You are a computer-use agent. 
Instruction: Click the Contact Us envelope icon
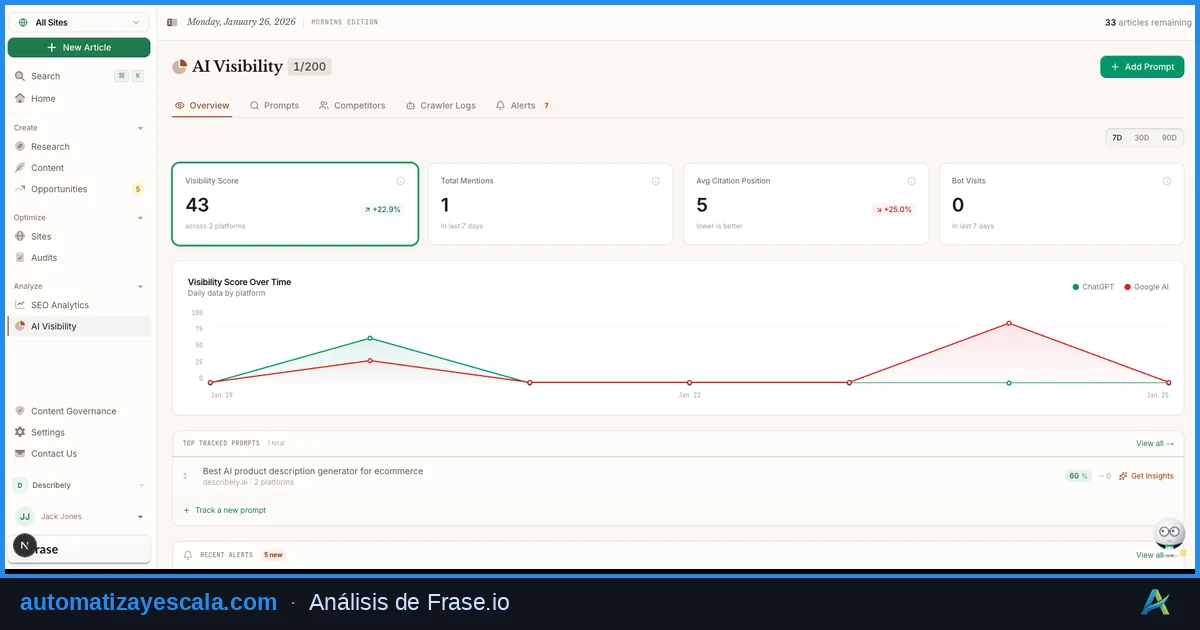(20, 453)
